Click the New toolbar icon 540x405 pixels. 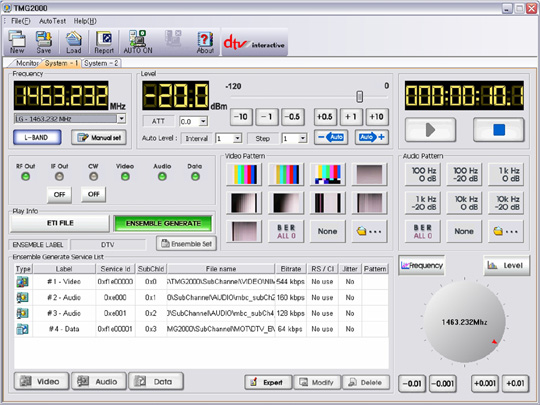17,42
